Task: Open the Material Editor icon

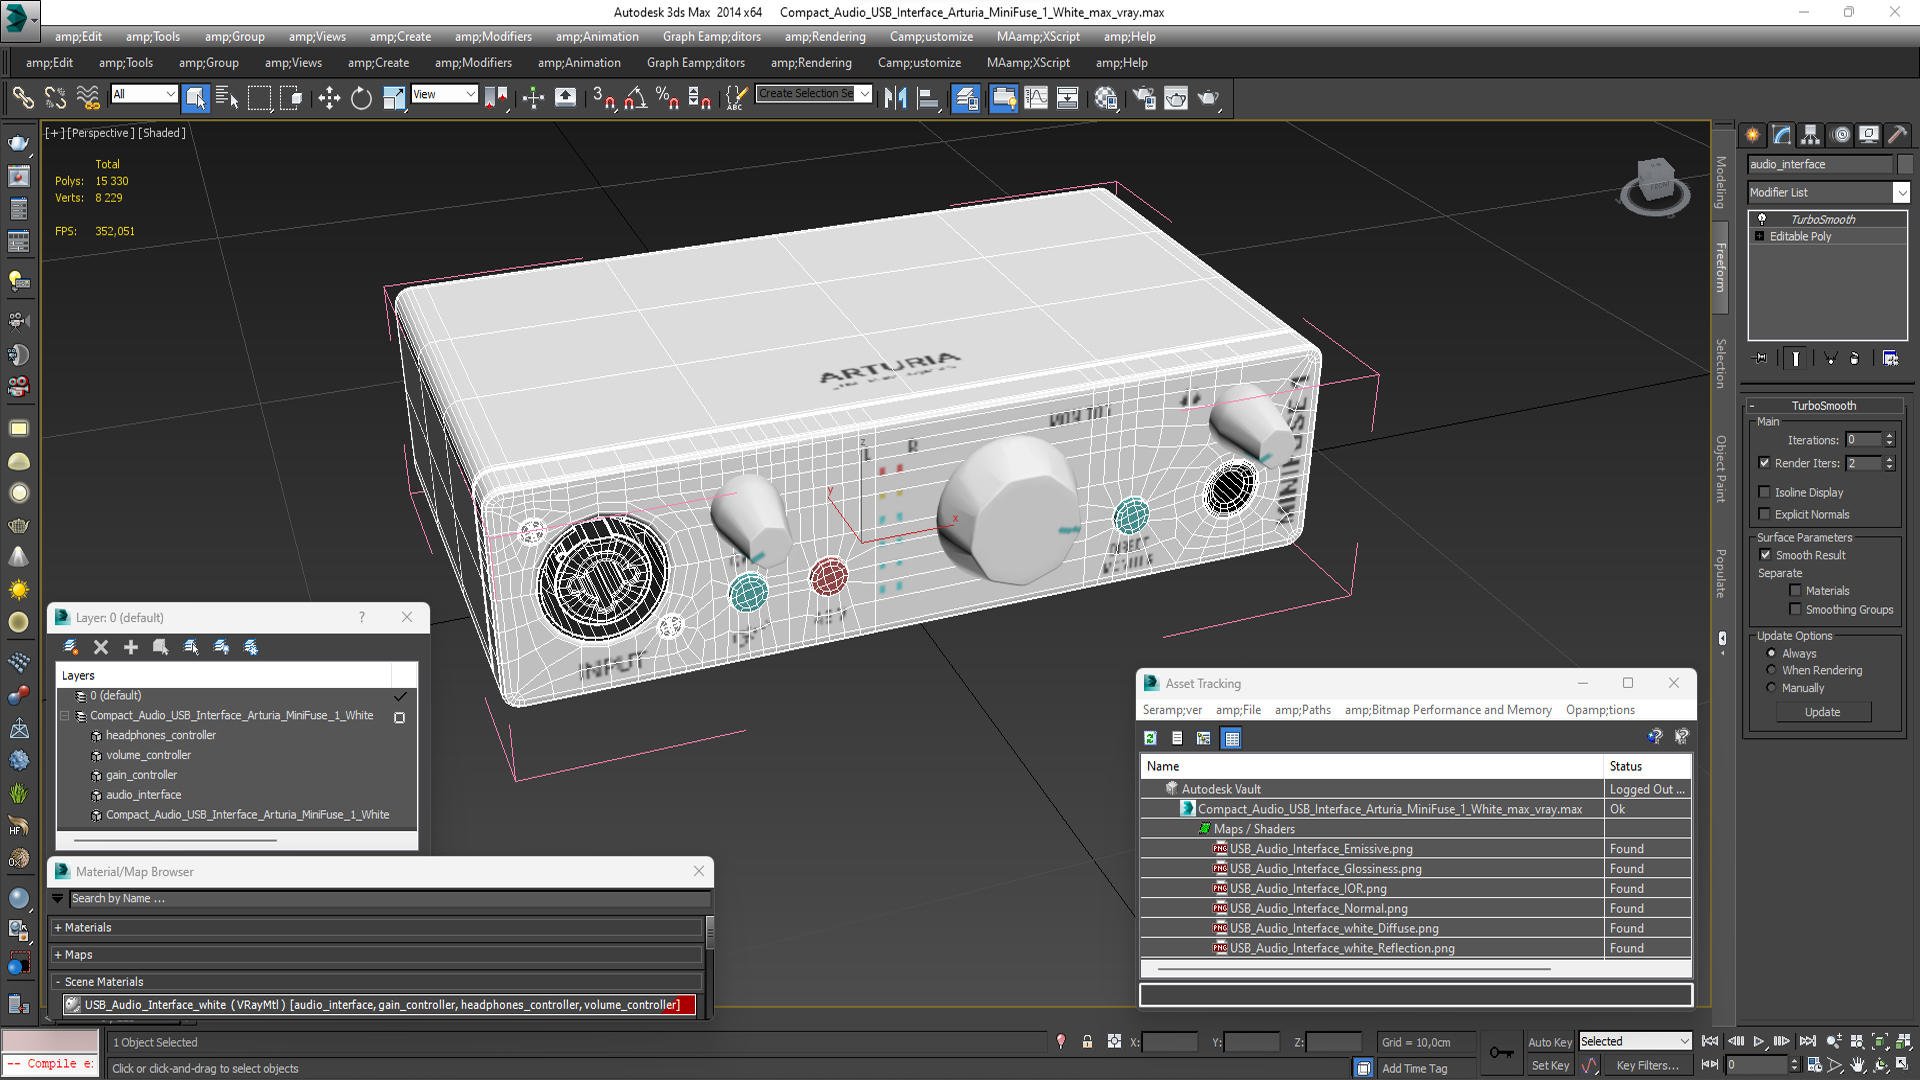Action: 1105,97
